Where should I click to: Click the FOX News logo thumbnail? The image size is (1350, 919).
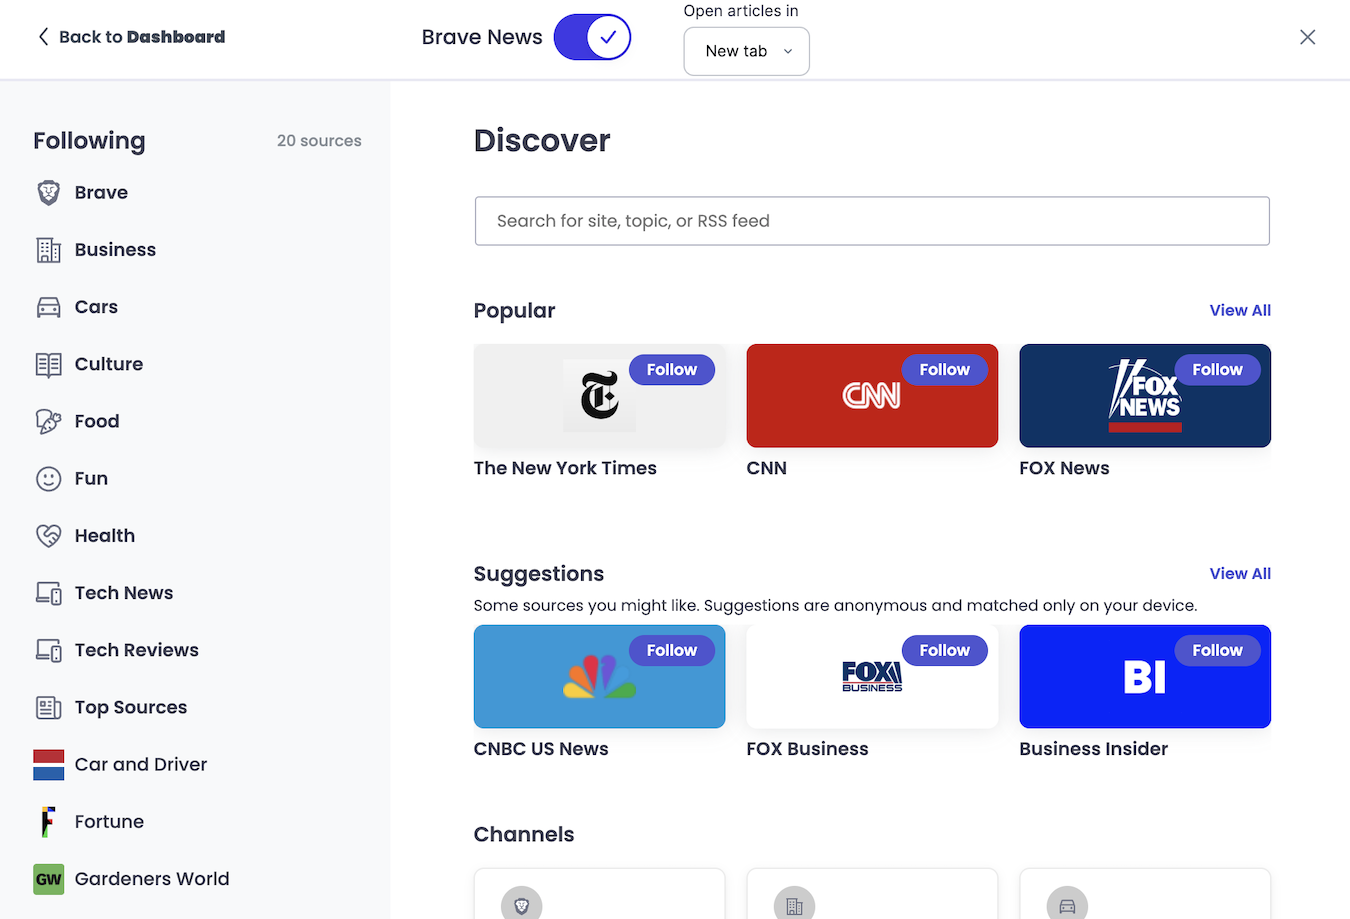point(1145,396)
